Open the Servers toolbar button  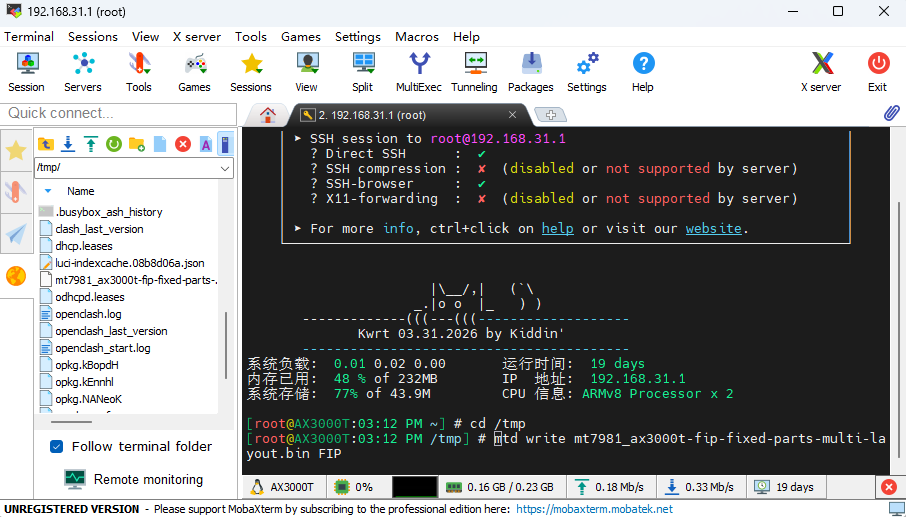point(83,72)
